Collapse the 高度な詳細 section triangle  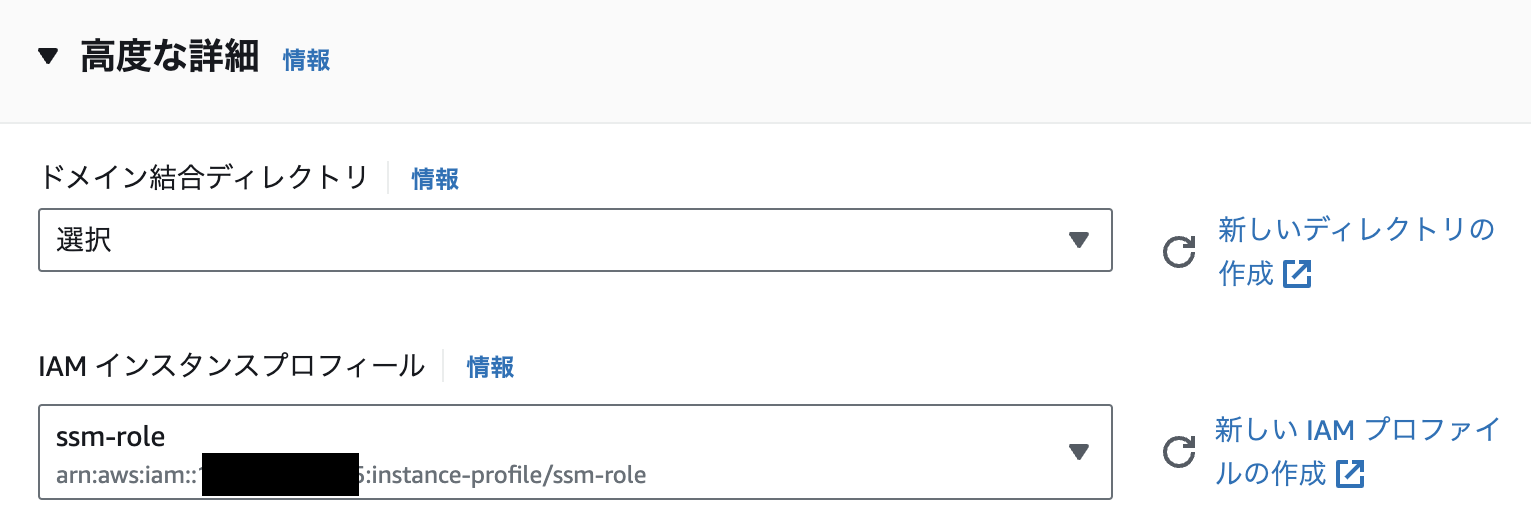point(48,57)
